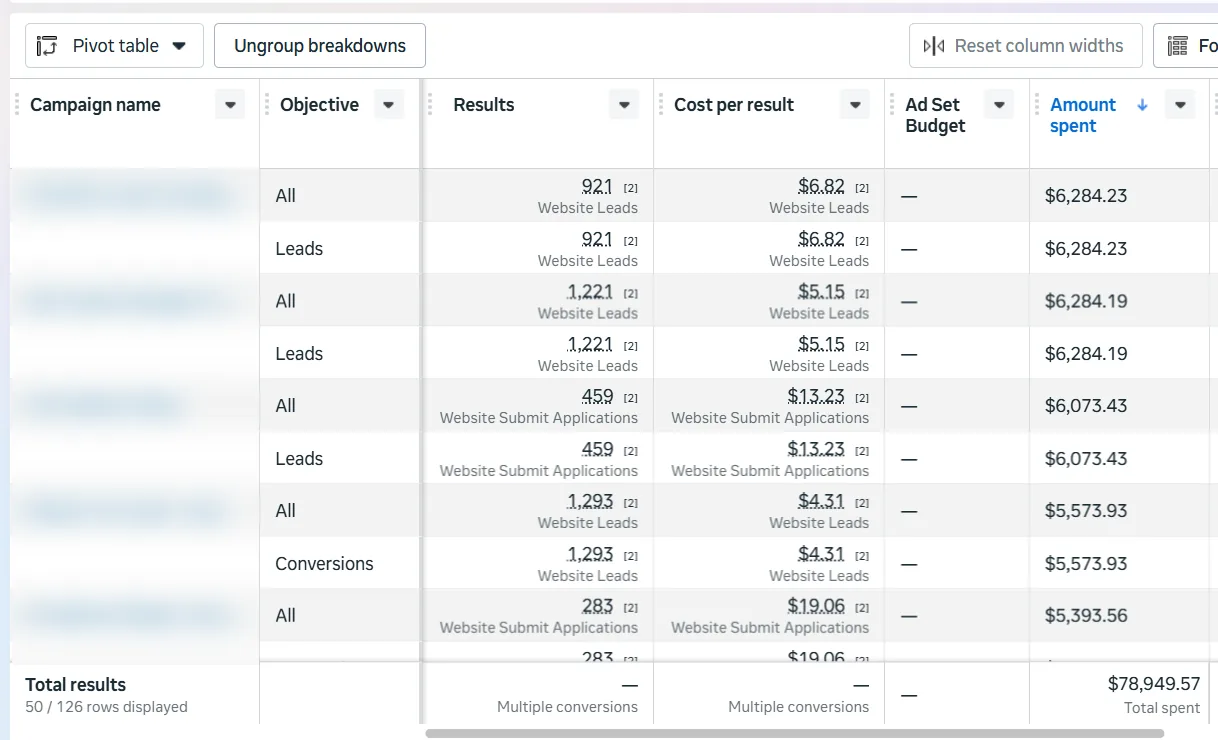Viewport: 1218px width, 740px height.
Task: Open Objective column options arrow
Action: click(x=389, y=105)
